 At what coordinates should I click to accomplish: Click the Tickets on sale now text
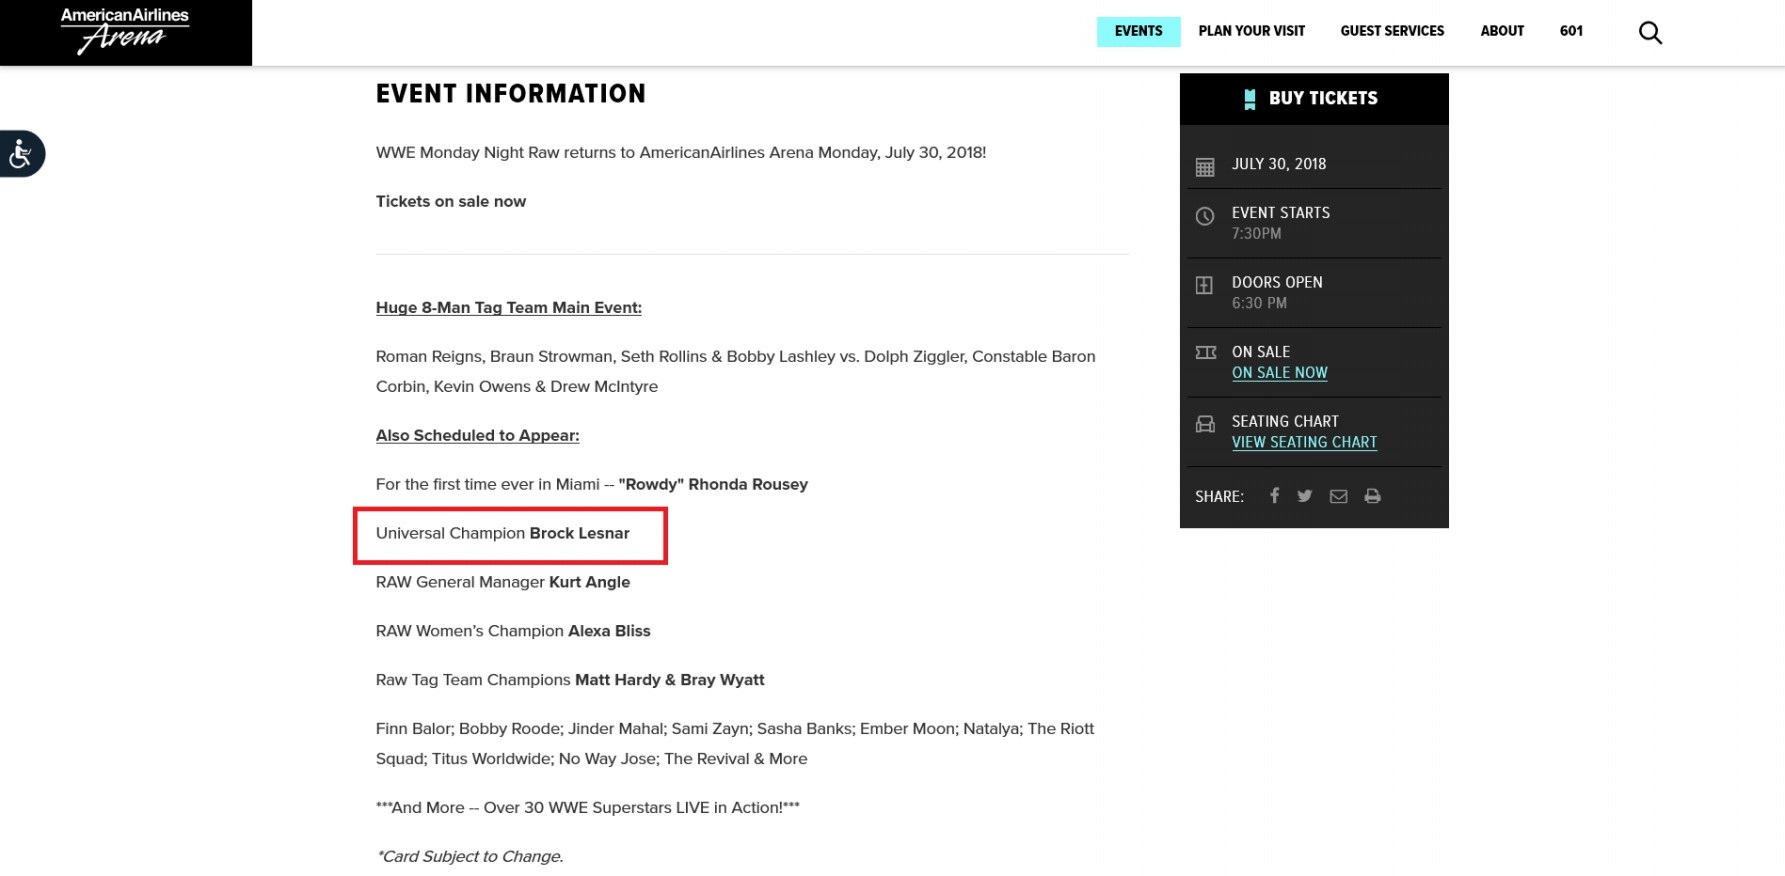point(451,201)
